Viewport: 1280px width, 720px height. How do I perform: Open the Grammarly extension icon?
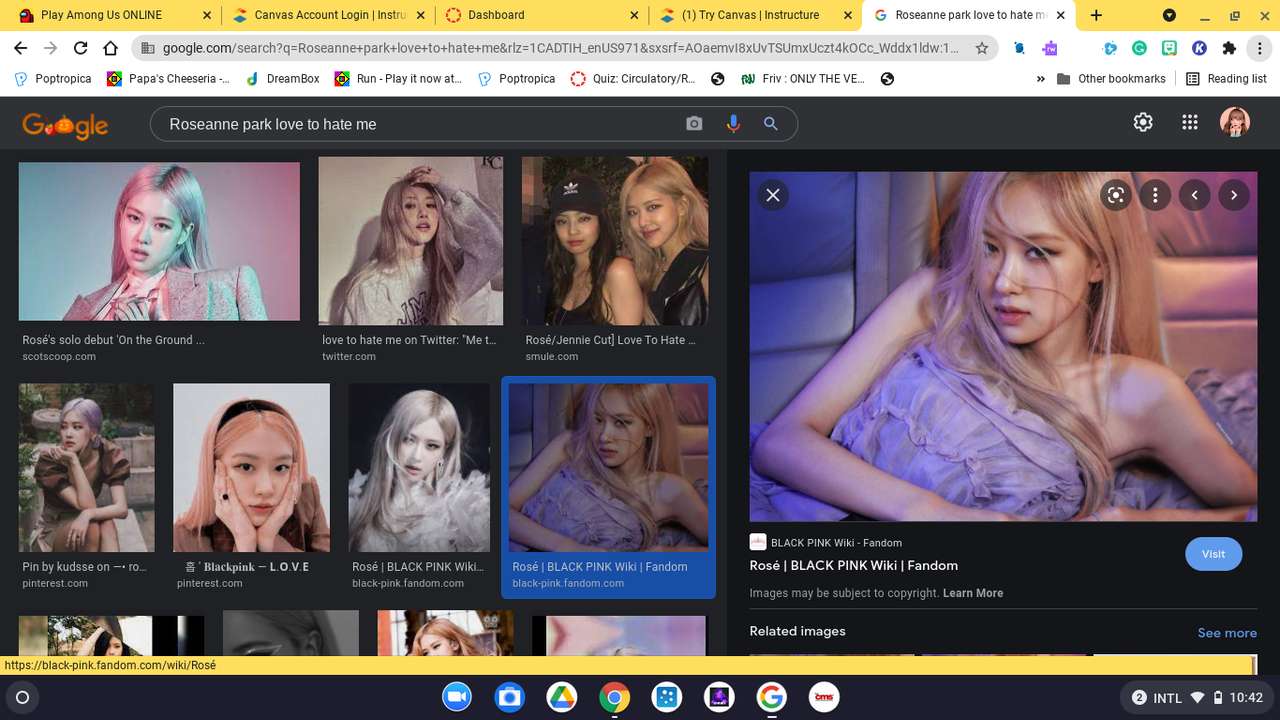(x=1139, y=48)
